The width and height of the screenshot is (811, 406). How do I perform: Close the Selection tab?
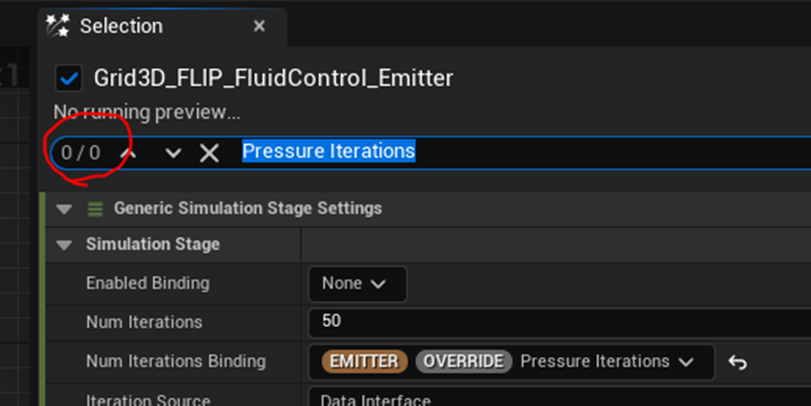point(259,26)
